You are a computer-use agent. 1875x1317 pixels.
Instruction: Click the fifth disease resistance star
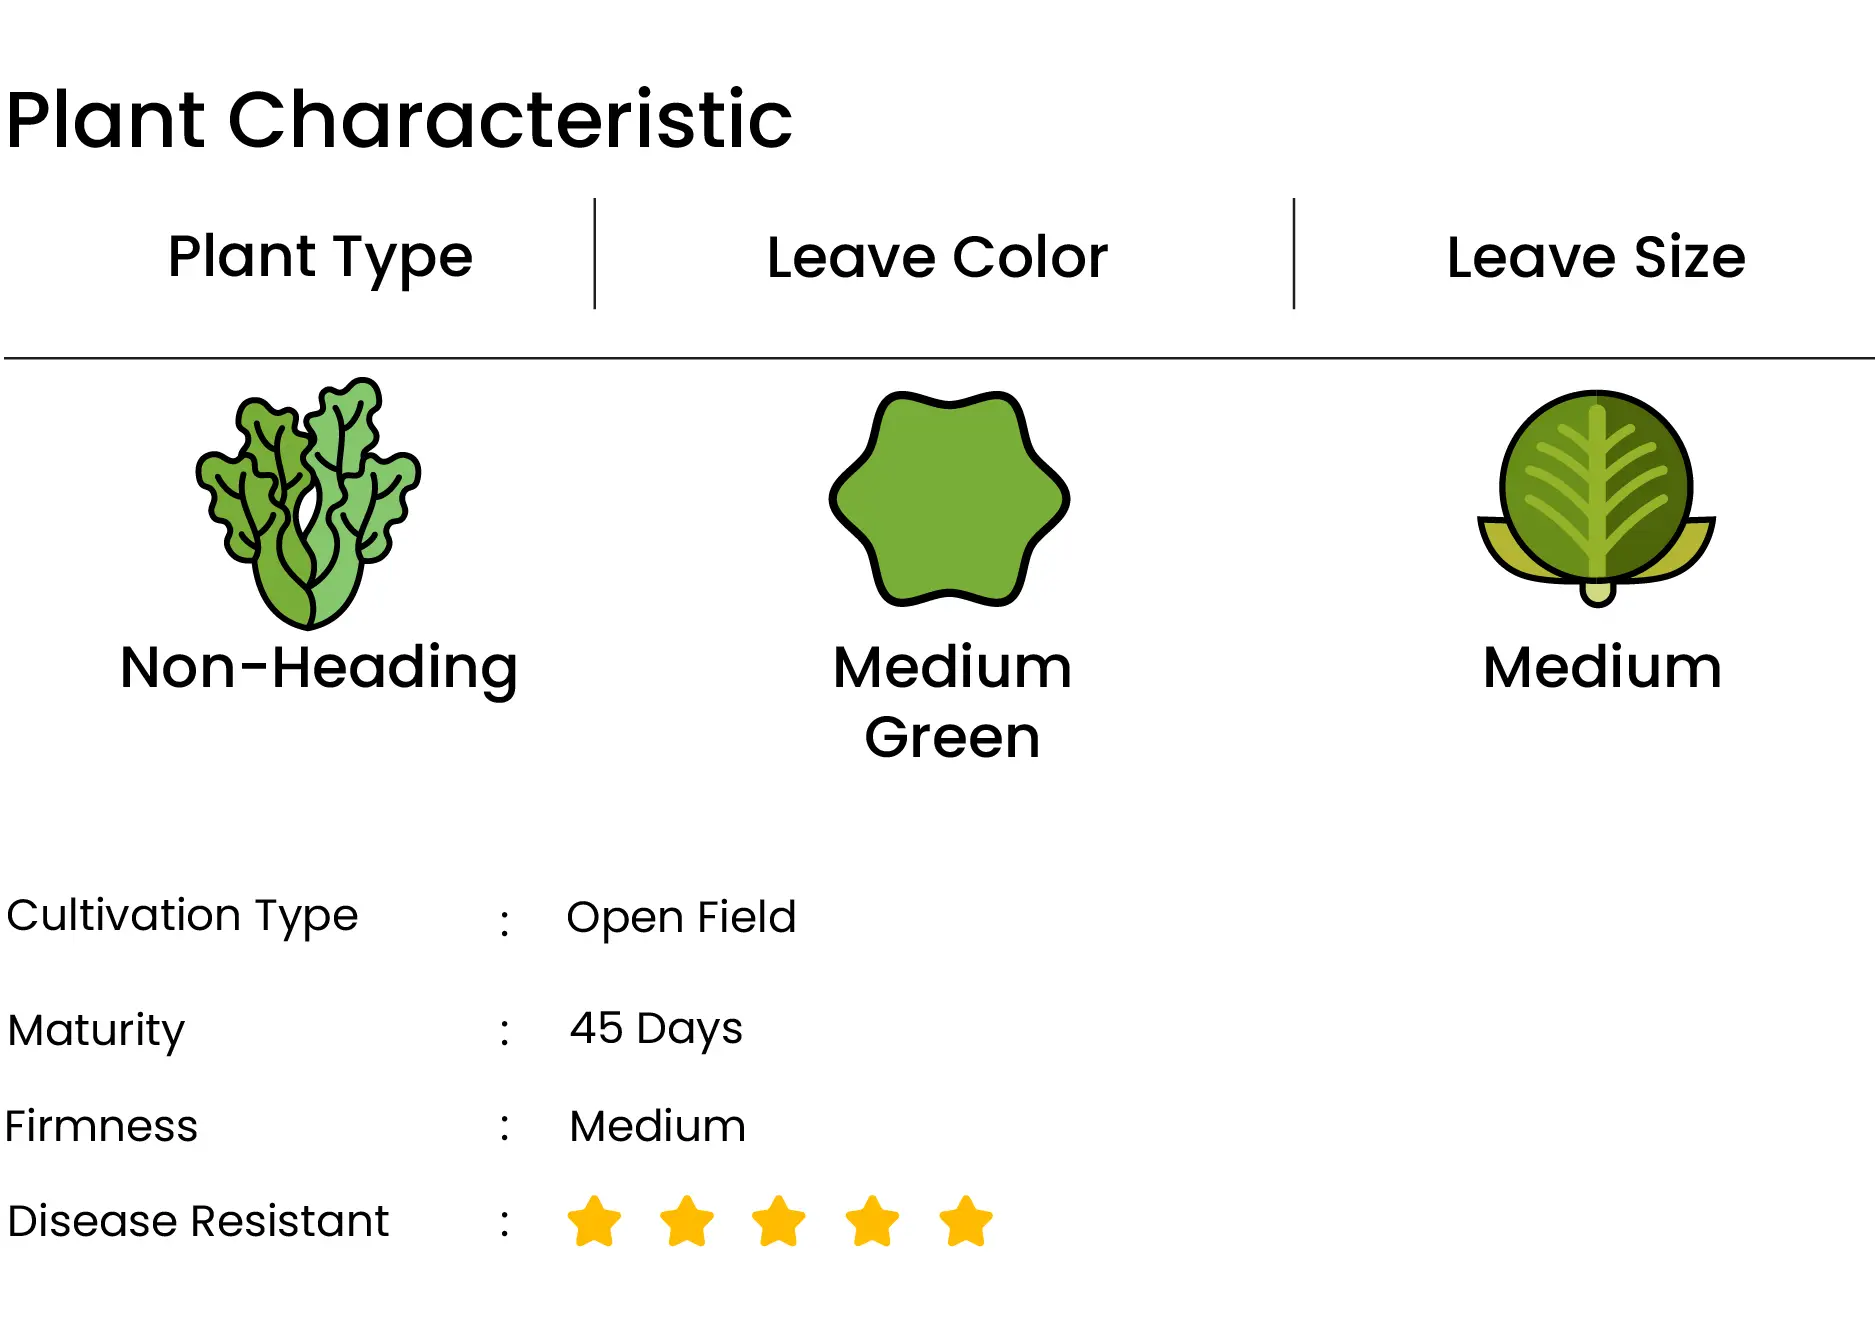point(967,1221)
